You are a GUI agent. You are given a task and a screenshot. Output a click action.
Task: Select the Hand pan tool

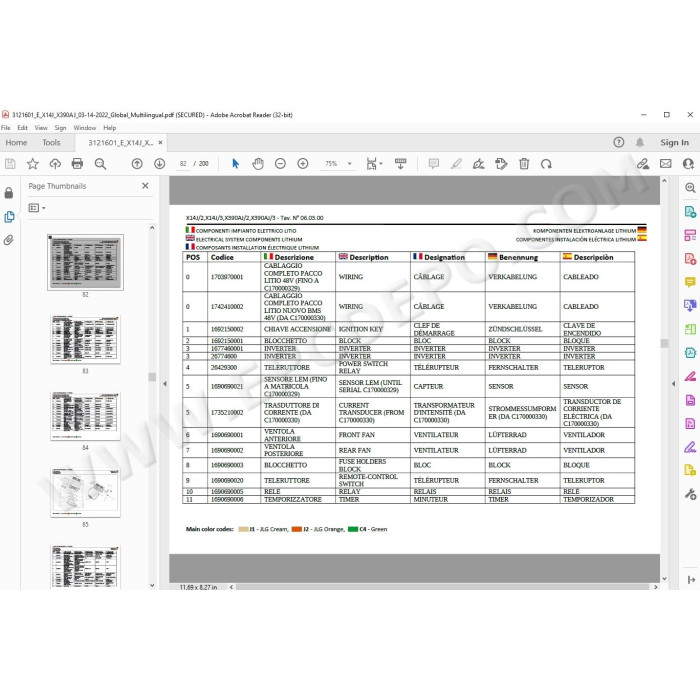(x=258, y=164)
